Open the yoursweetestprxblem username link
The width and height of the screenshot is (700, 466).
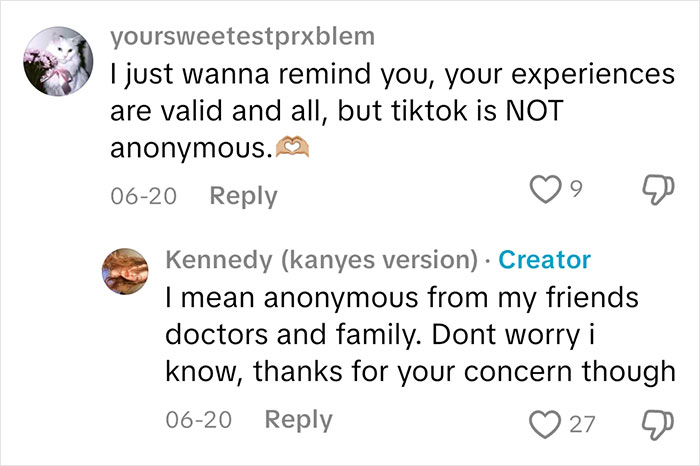coord(242,37)
